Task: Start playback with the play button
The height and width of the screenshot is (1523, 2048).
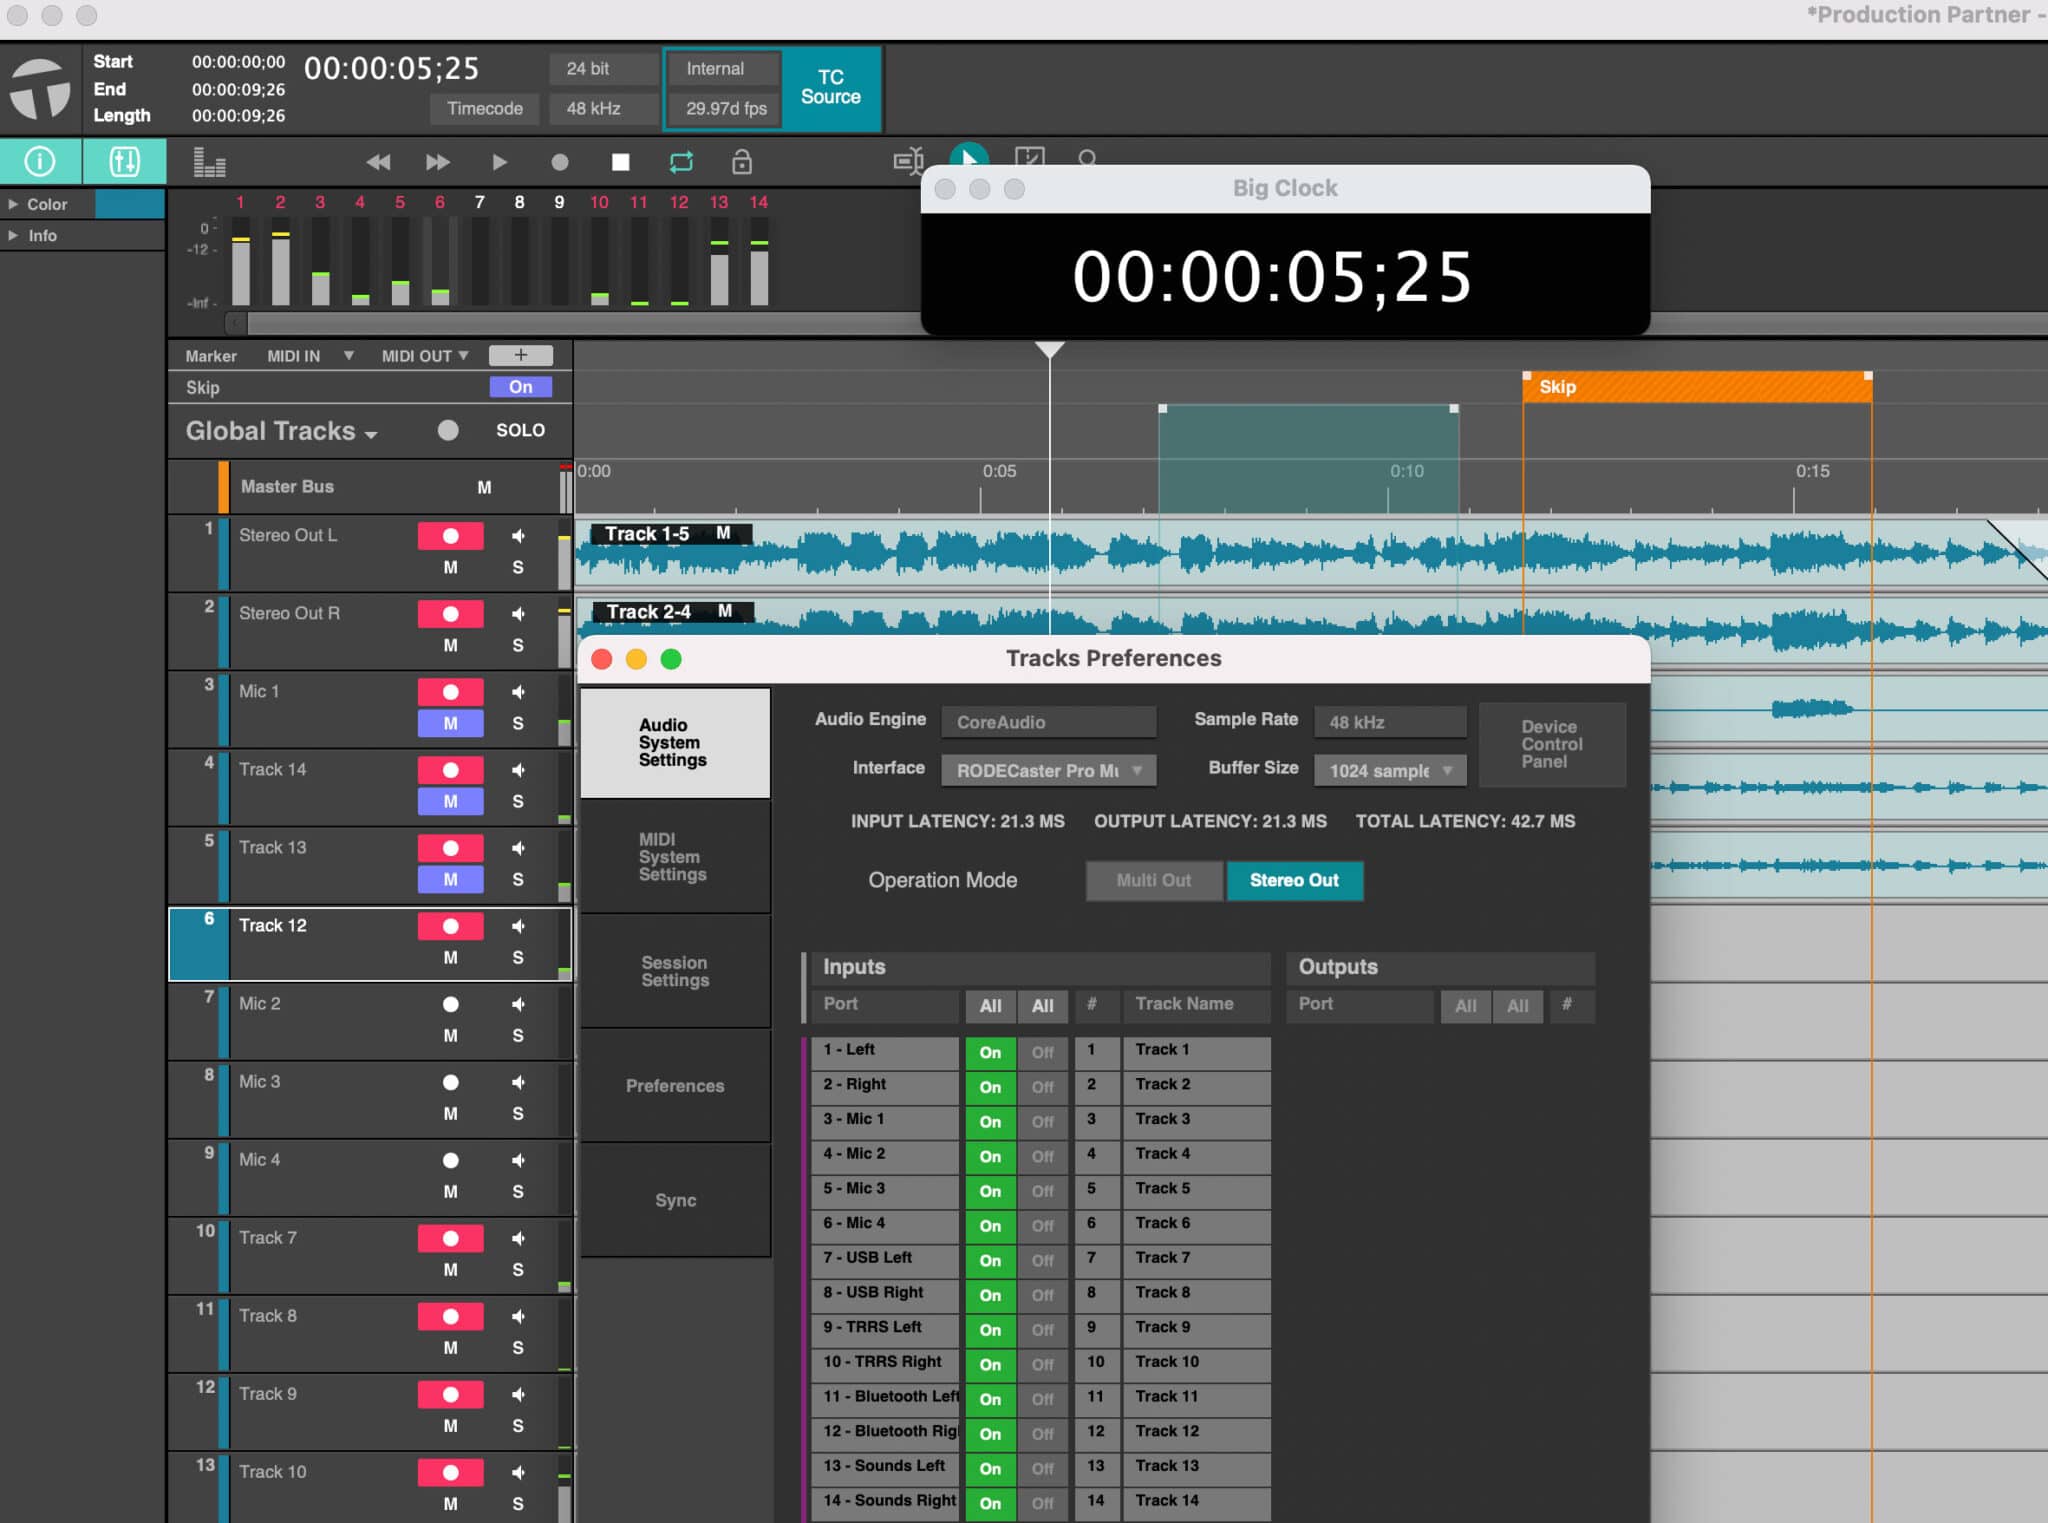Action: (x=499, y=162)
